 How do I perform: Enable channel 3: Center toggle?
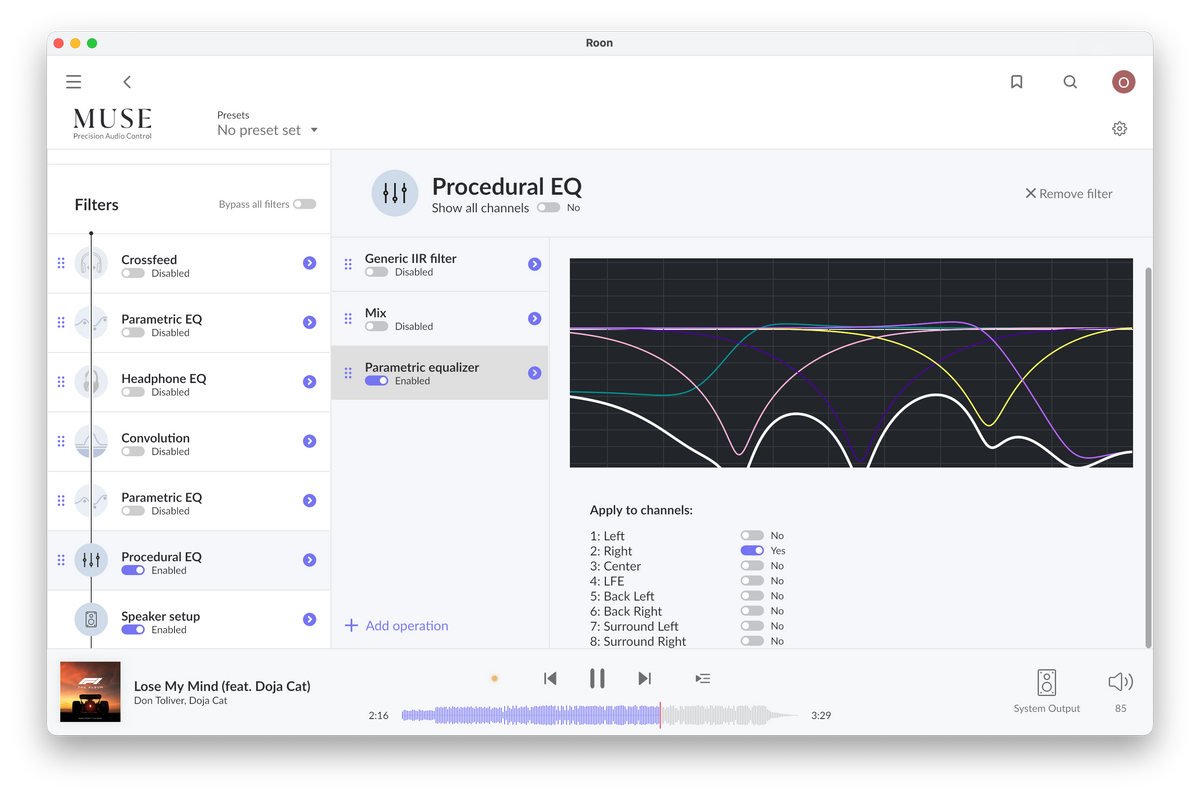[752, 566]
